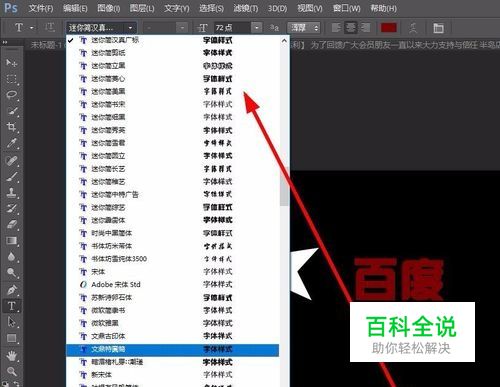Open the 窗口(W) menu

click(347, 8)
